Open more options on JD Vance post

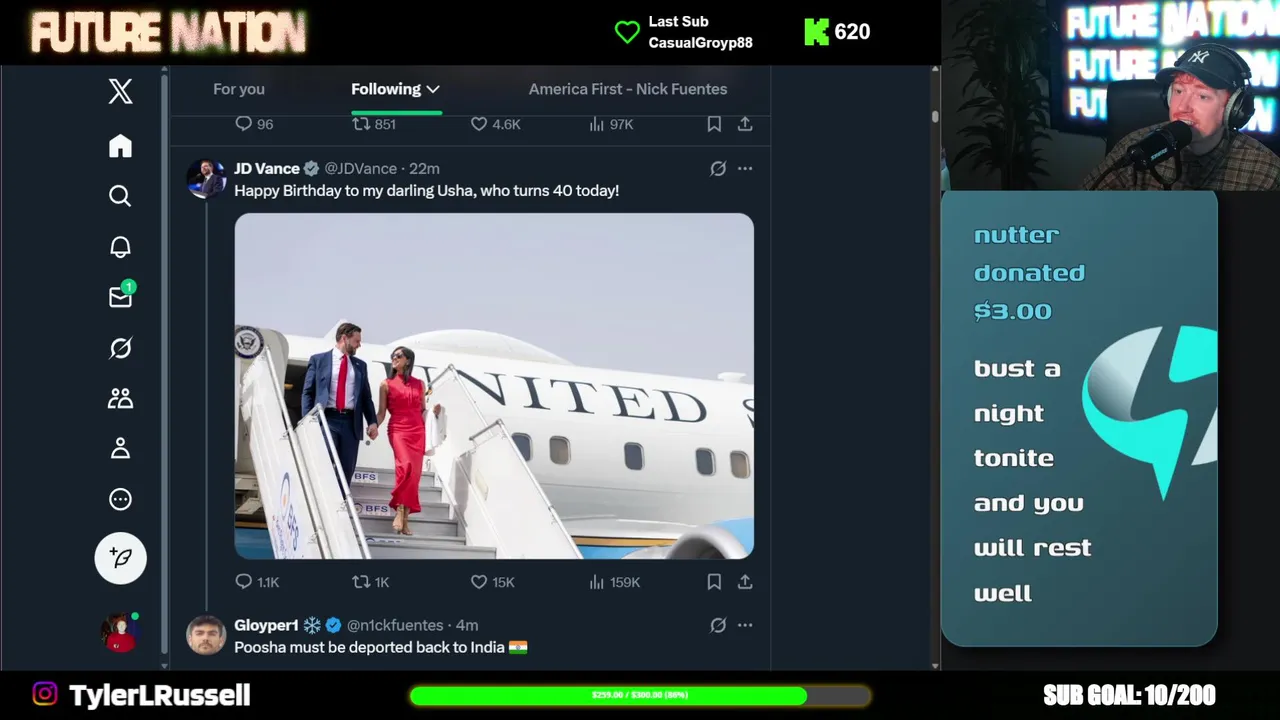click(x=745, y=168)
